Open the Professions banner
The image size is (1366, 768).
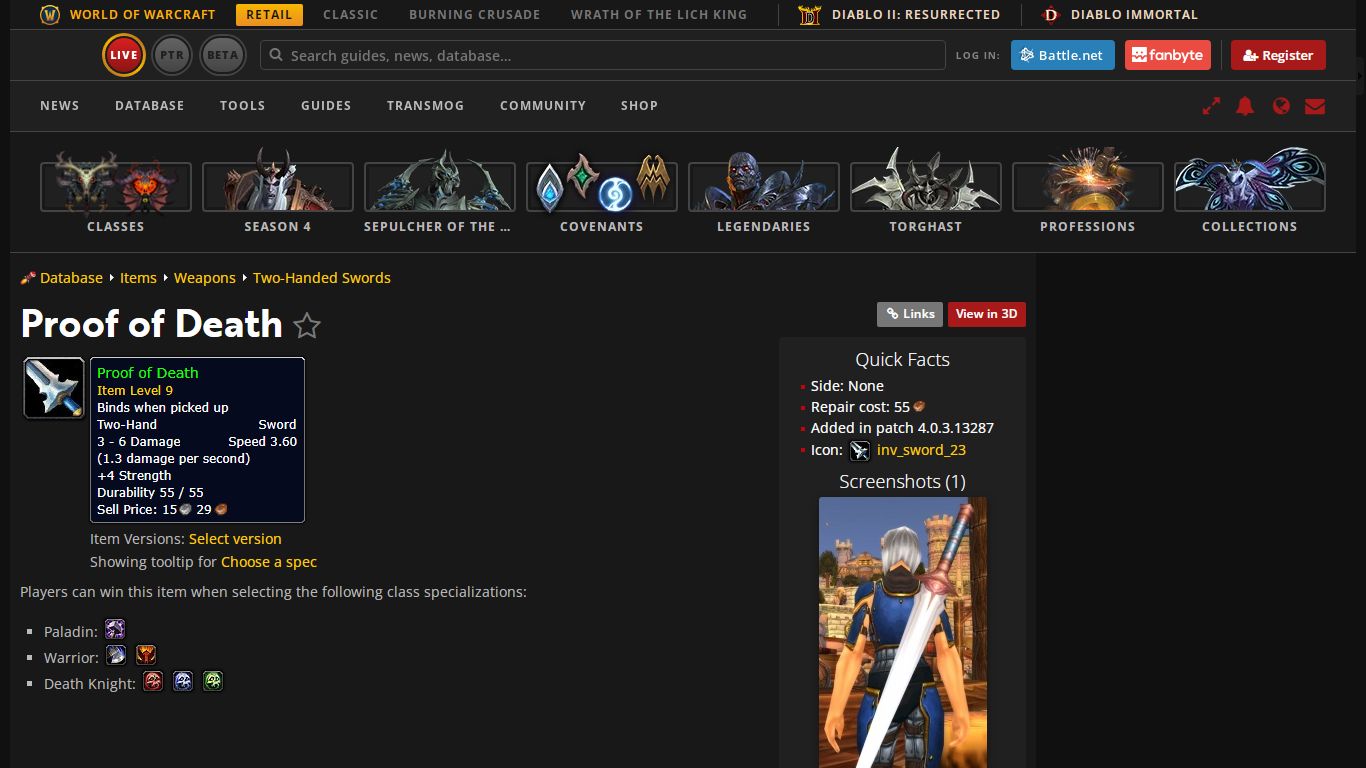1088,191
